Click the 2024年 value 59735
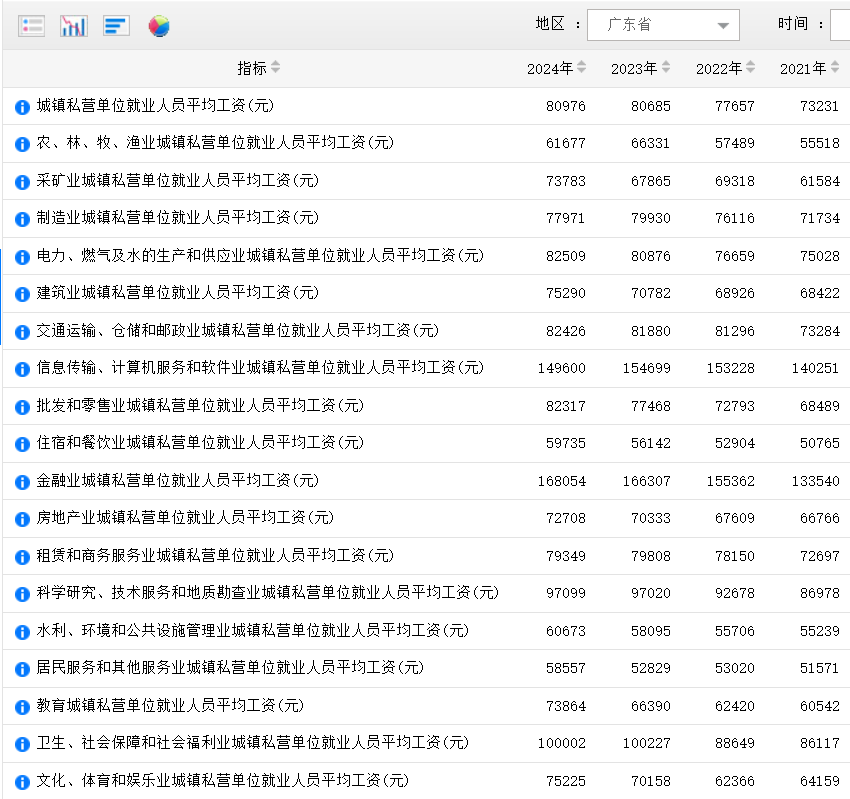 pyautogui.click(x=565, y=444)
